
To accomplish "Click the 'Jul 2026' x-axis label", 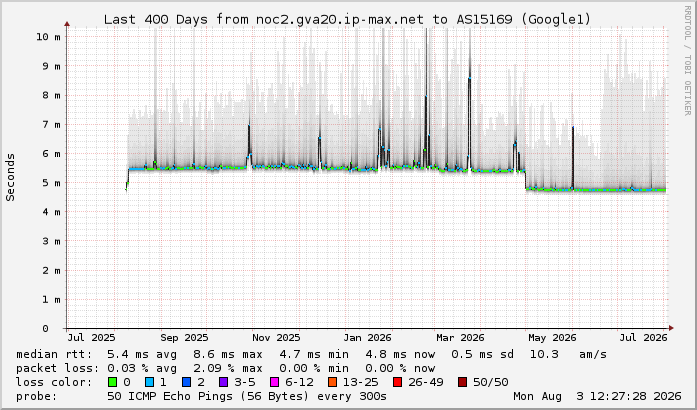I will coord(644,338).
